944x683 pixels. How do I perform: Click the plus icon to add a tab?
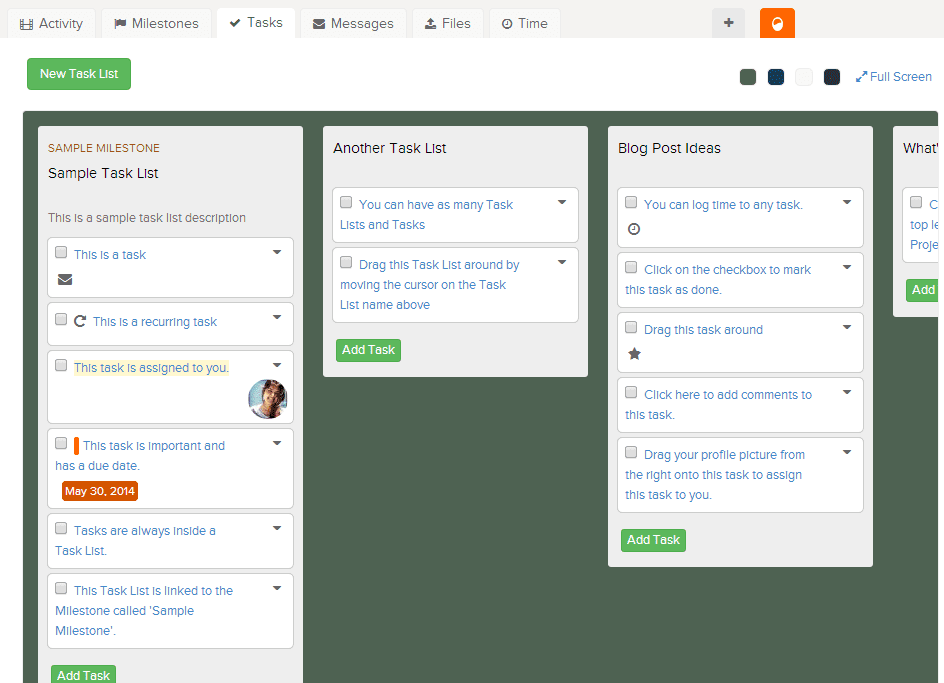(728, 24)
